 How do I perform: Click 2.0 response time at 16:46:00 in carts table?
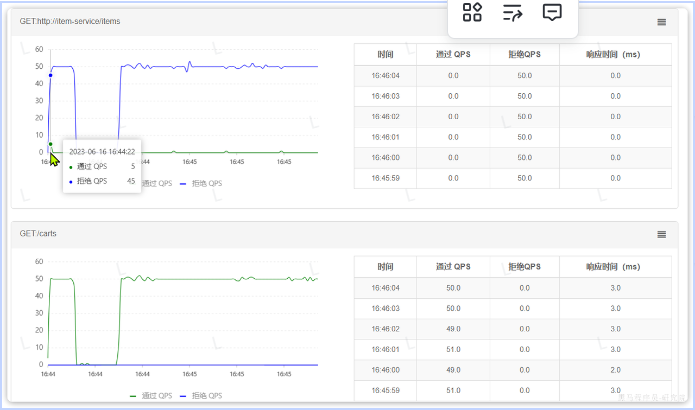tap(615, 370)
